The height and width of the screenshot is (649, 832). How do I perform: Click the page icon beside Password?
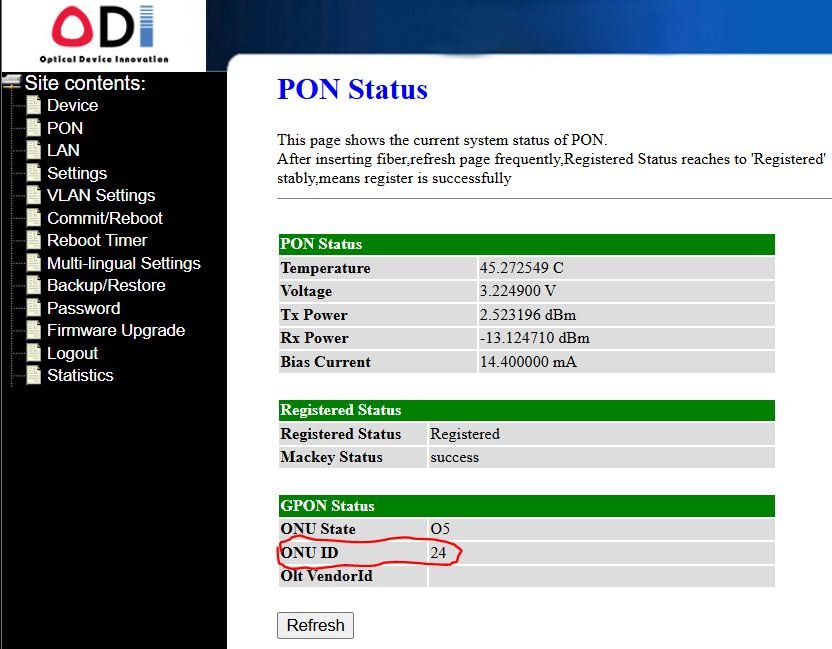tap(33, 308)
